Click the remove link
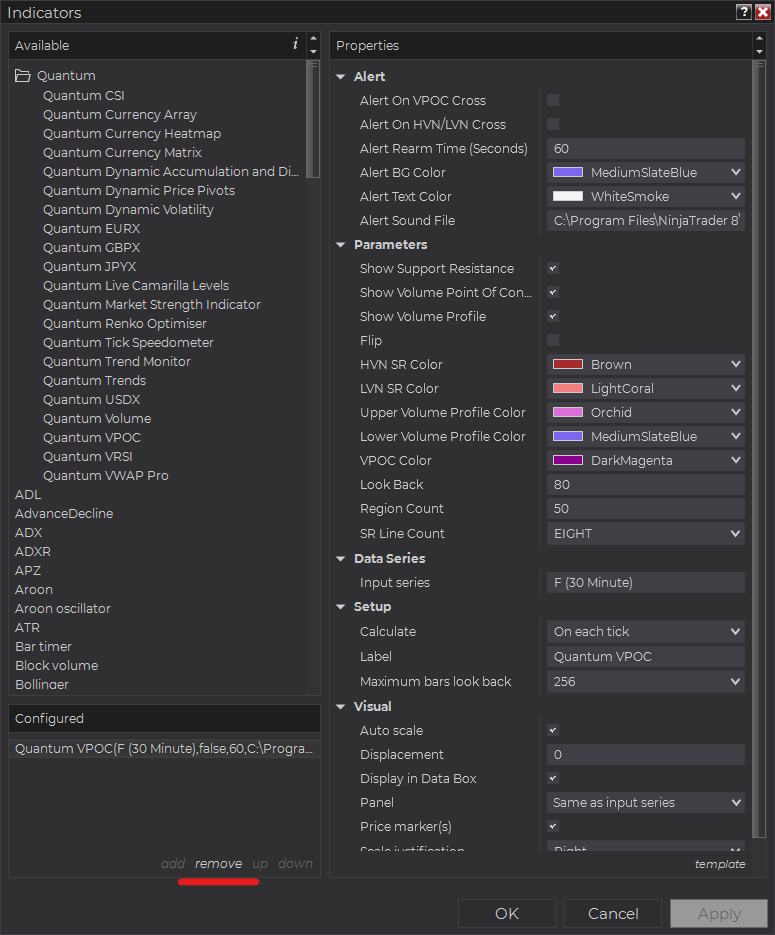The height and width of the screenshot is (935, 775). pos(218,863)
